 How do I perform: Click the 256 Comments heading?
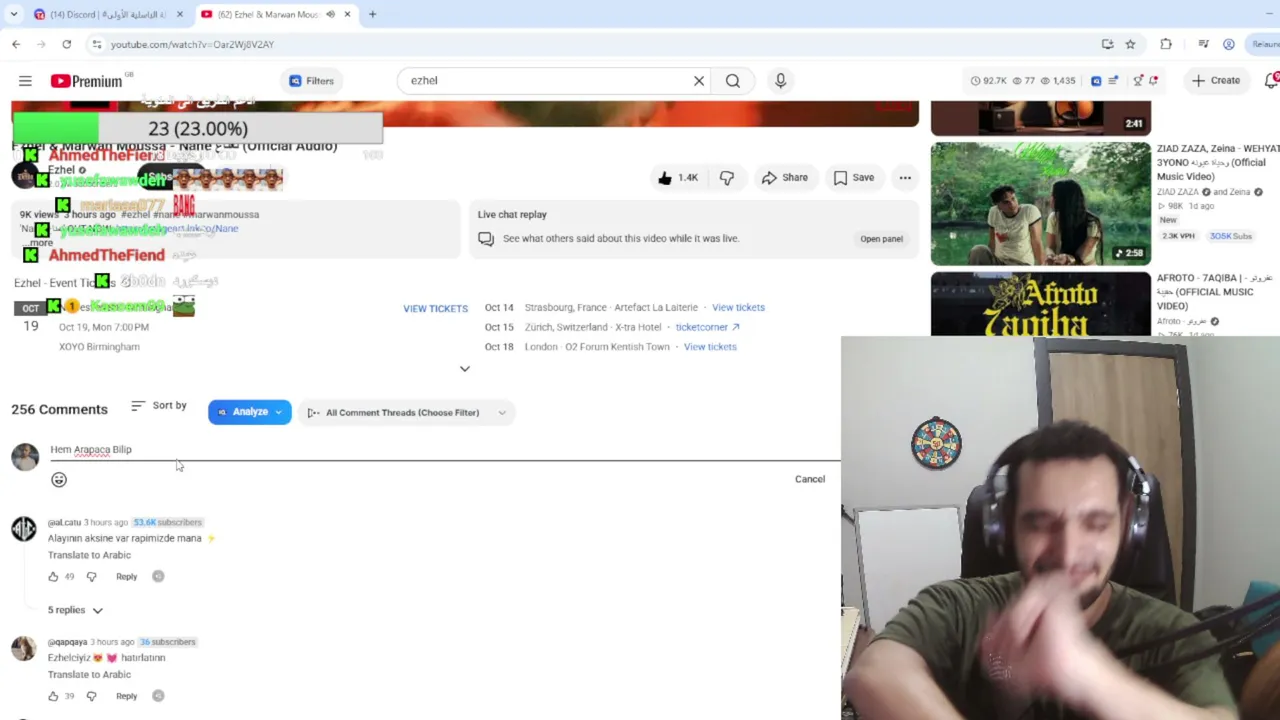click(x=59, y=410)
